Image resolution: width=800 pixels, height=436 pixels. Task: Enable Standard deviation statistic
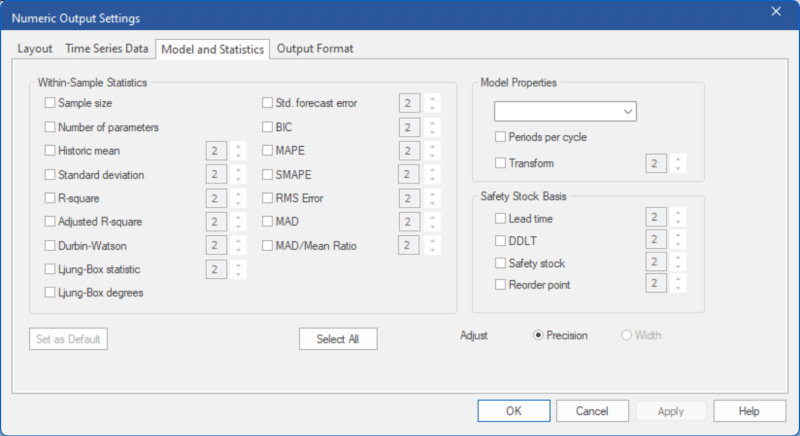tap(49, 174)
